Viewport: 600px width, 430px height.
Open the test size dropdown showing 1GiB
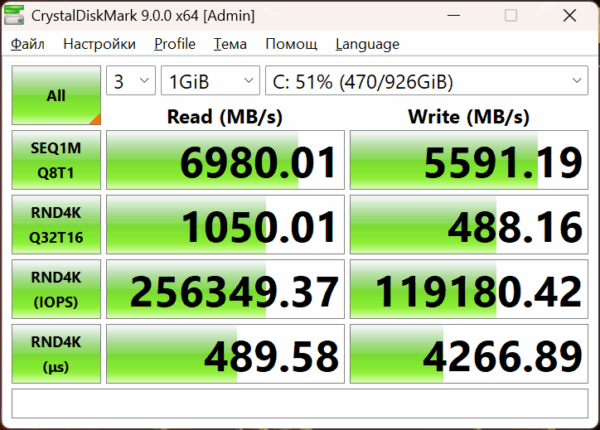pos(210,80)
